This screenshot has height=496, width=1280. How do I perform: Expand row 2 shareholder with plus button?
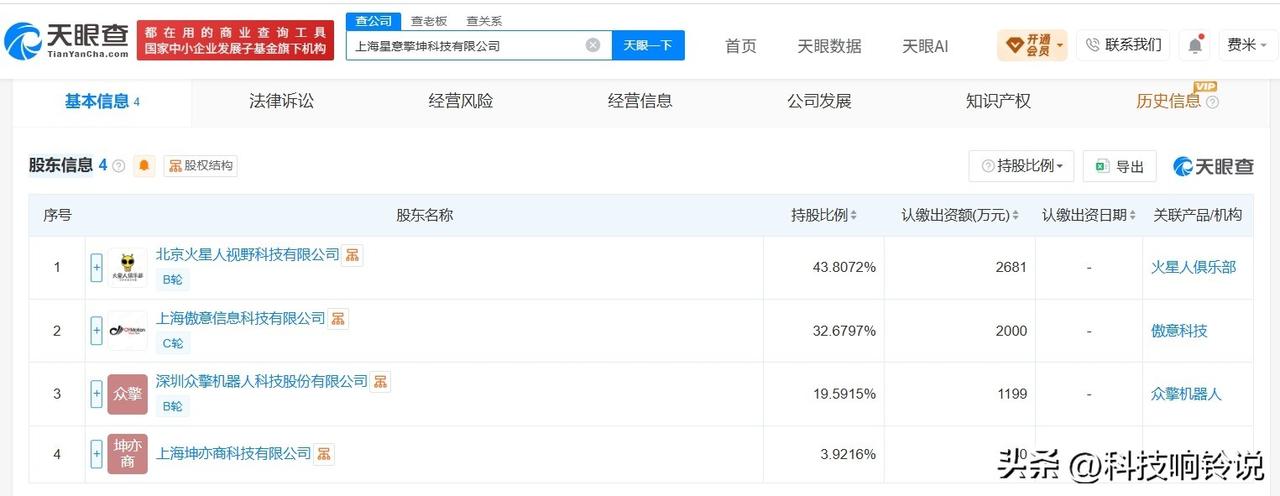click(97, 331)
